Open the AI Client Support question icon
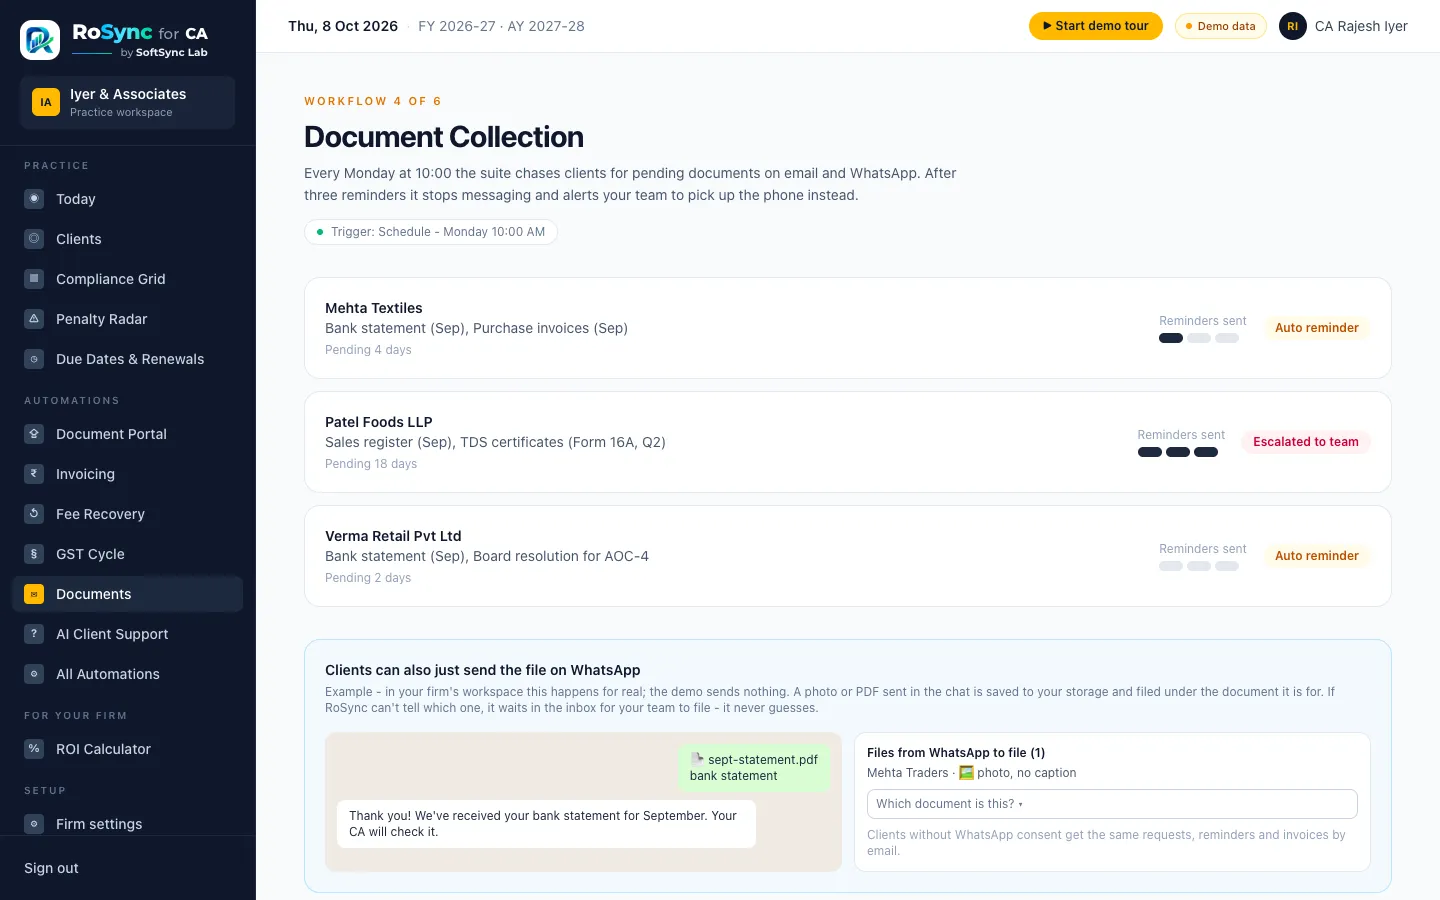 [x=34, y=634]
